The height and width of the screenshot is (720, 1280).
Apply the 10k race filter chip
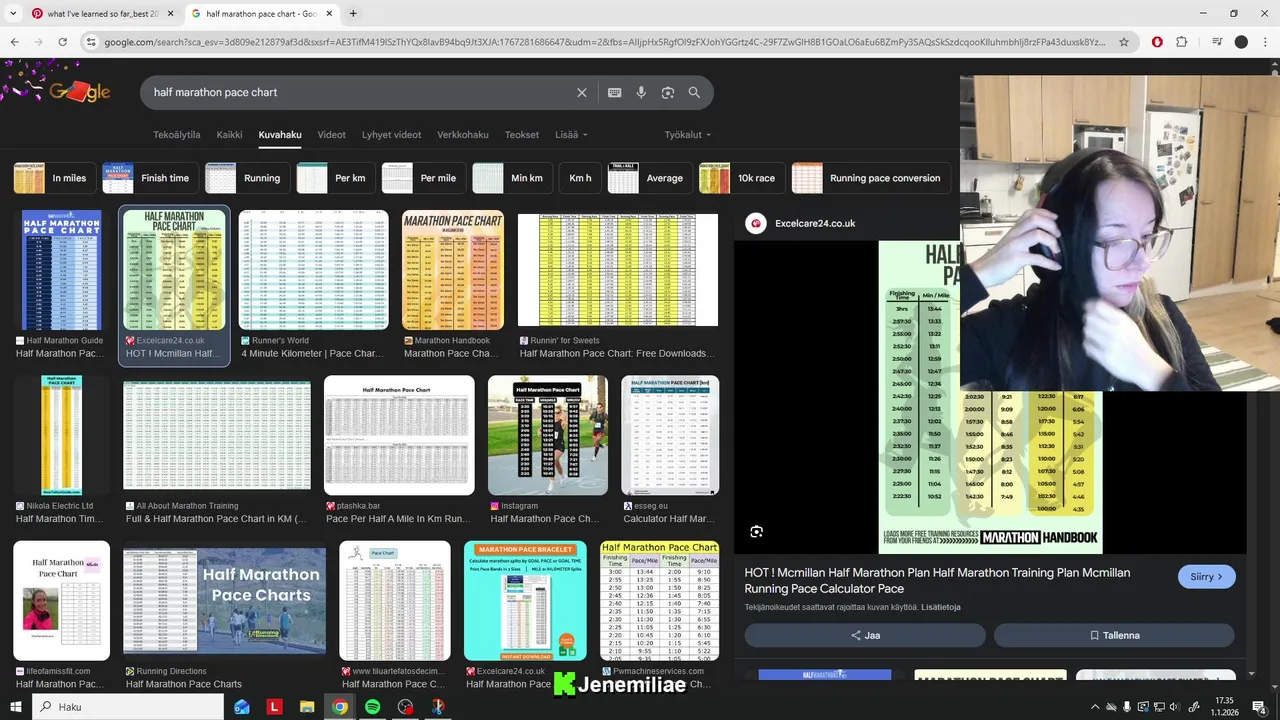pos(742,178)
